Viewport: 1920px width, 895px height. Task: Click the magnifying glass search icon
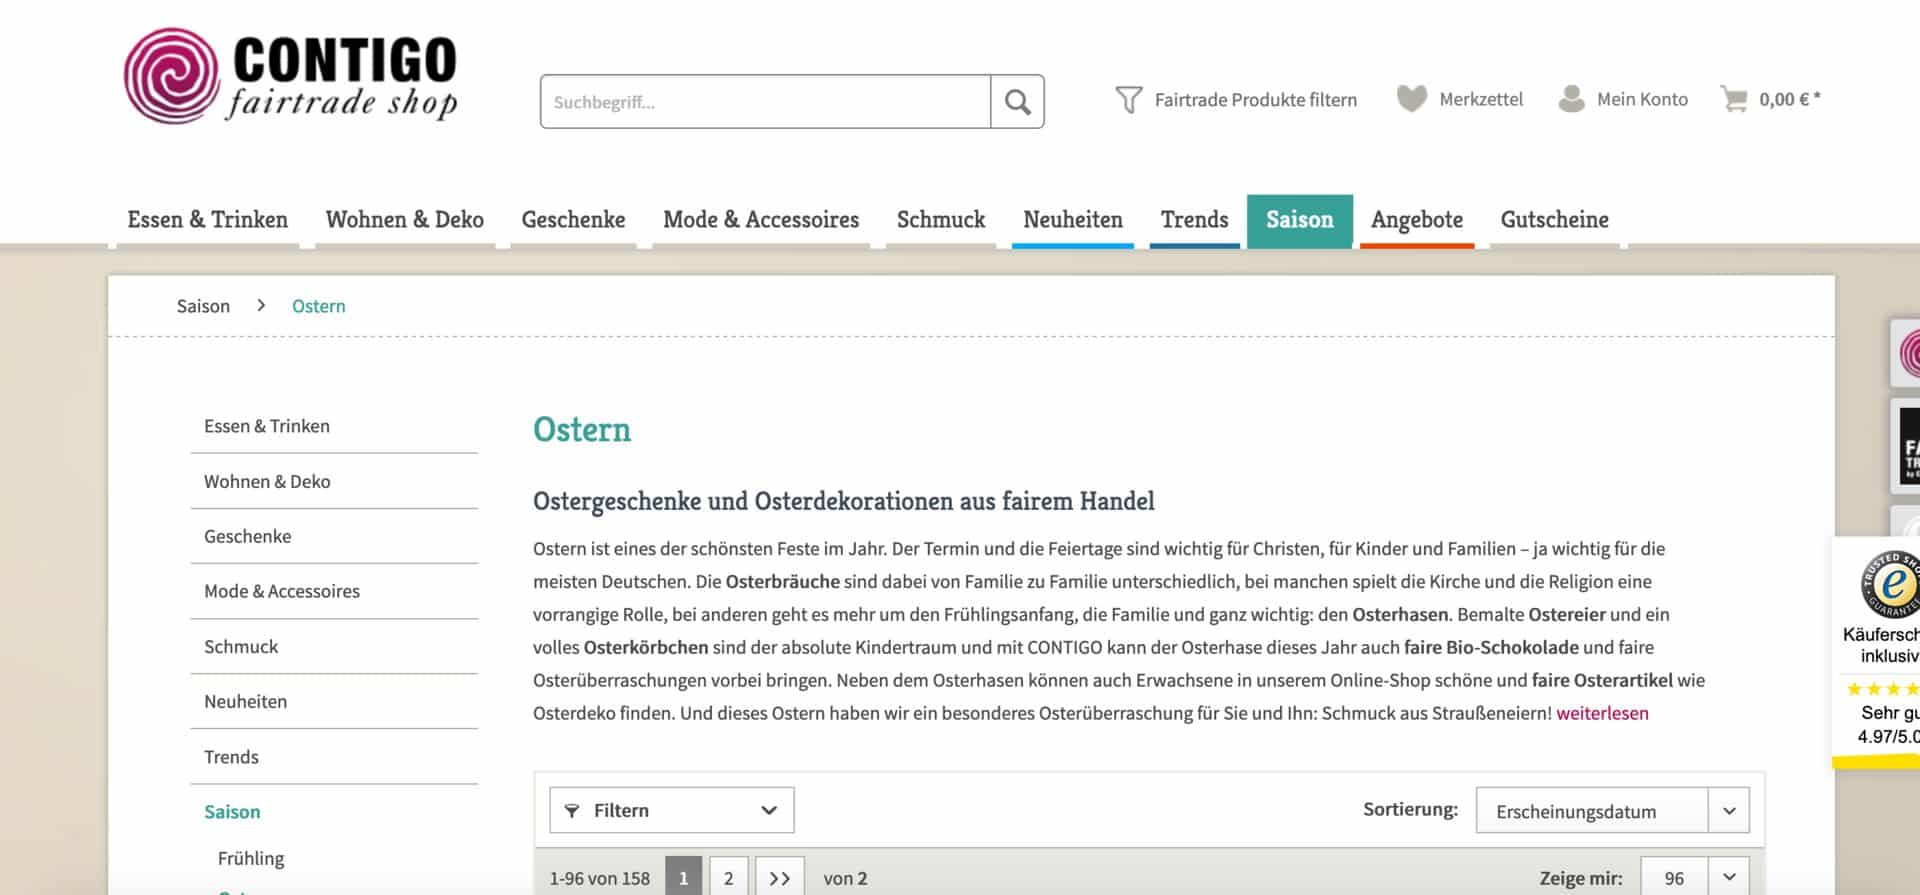pos(1017,102)
